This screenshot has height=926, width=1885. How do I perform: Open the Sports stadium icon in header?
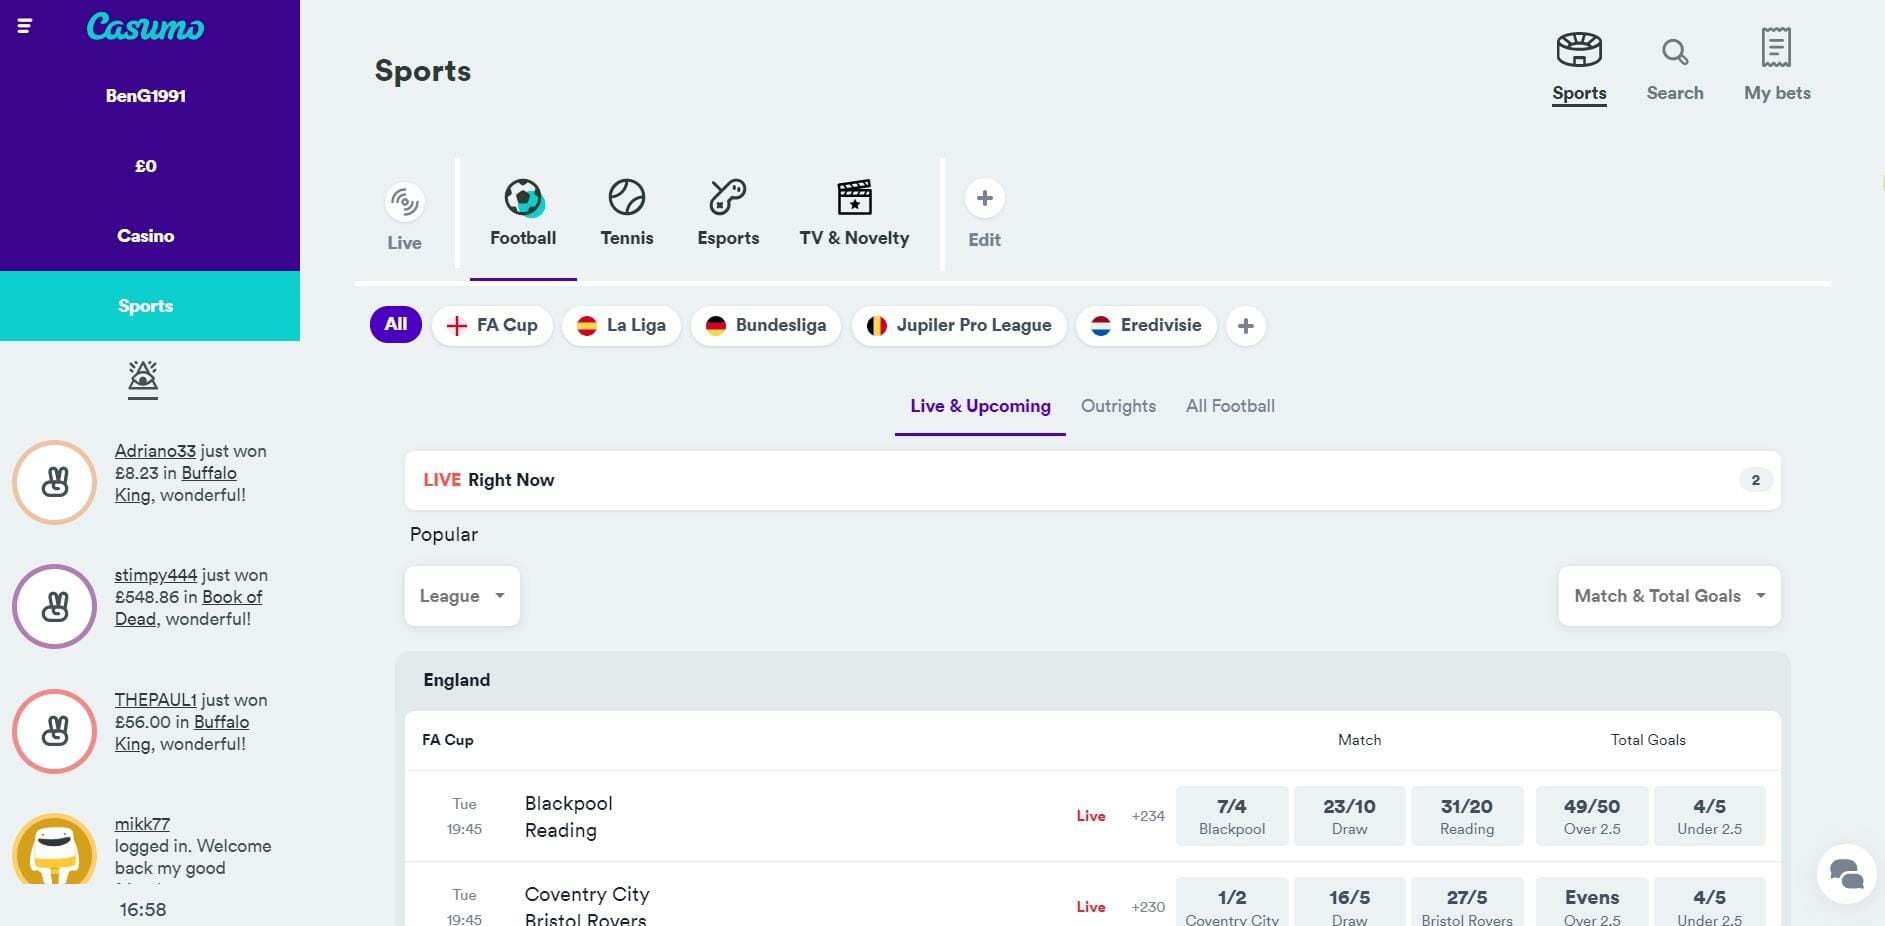pos(1579,49)
